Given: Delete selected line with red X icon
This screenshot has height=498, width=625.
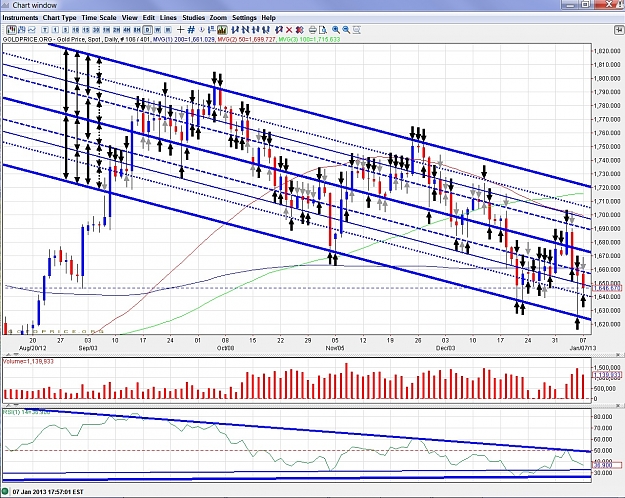Looking at the screenshot, I should 289,30.
